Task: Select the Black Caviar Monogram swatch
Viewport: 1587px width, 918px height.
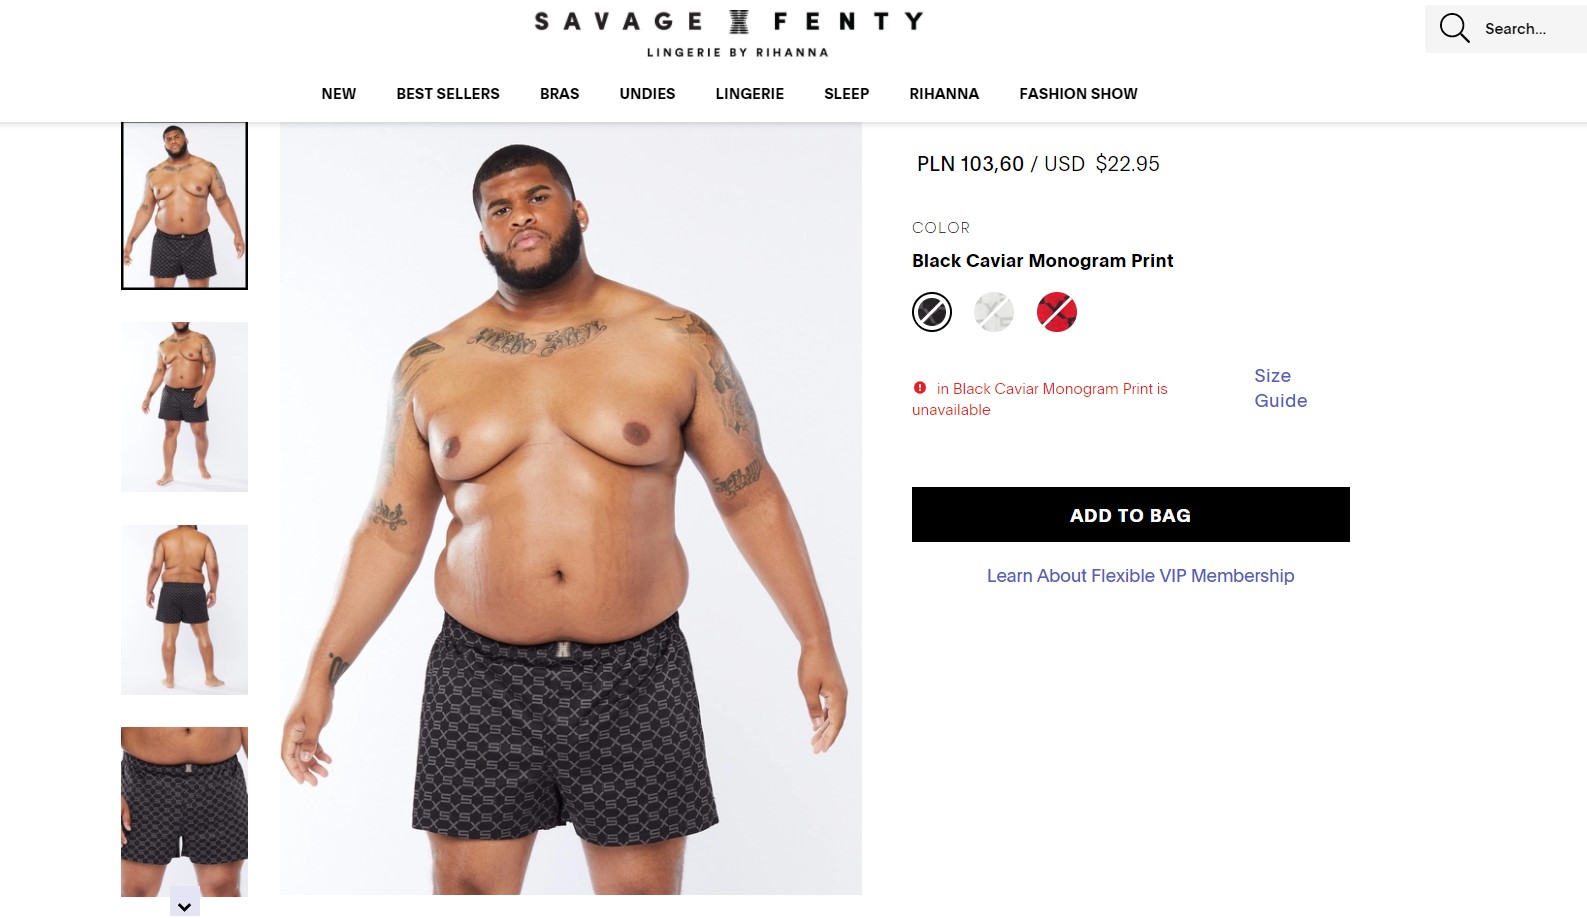Action: 932,312
